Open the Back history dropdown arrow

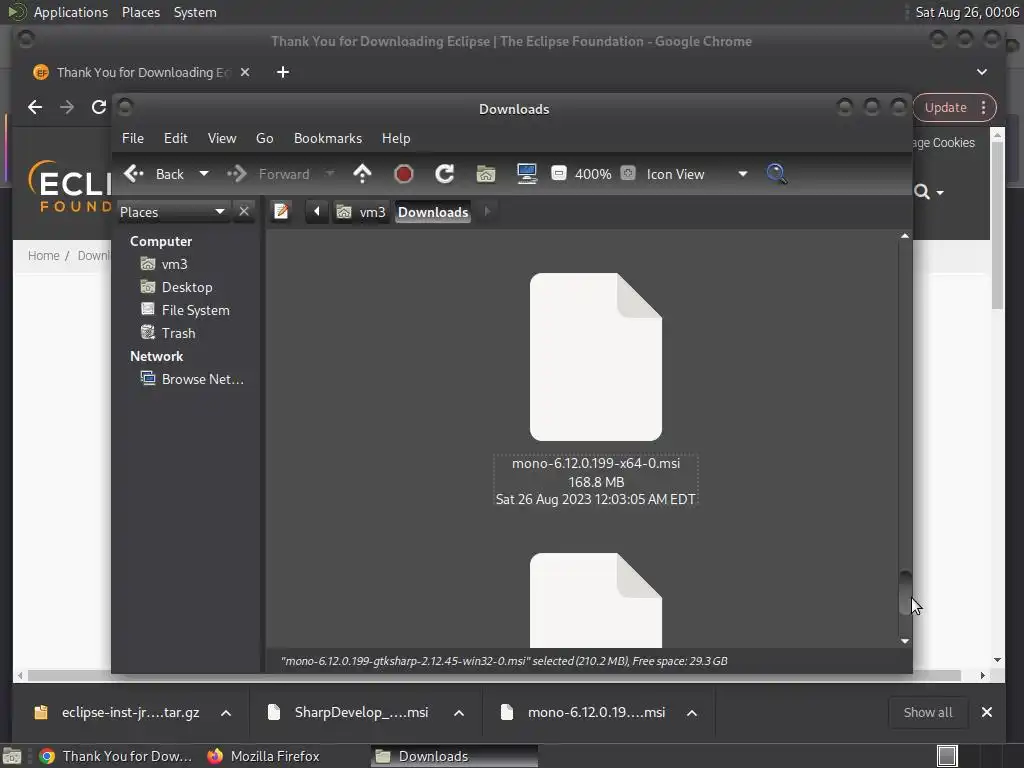tap(204, 174)
